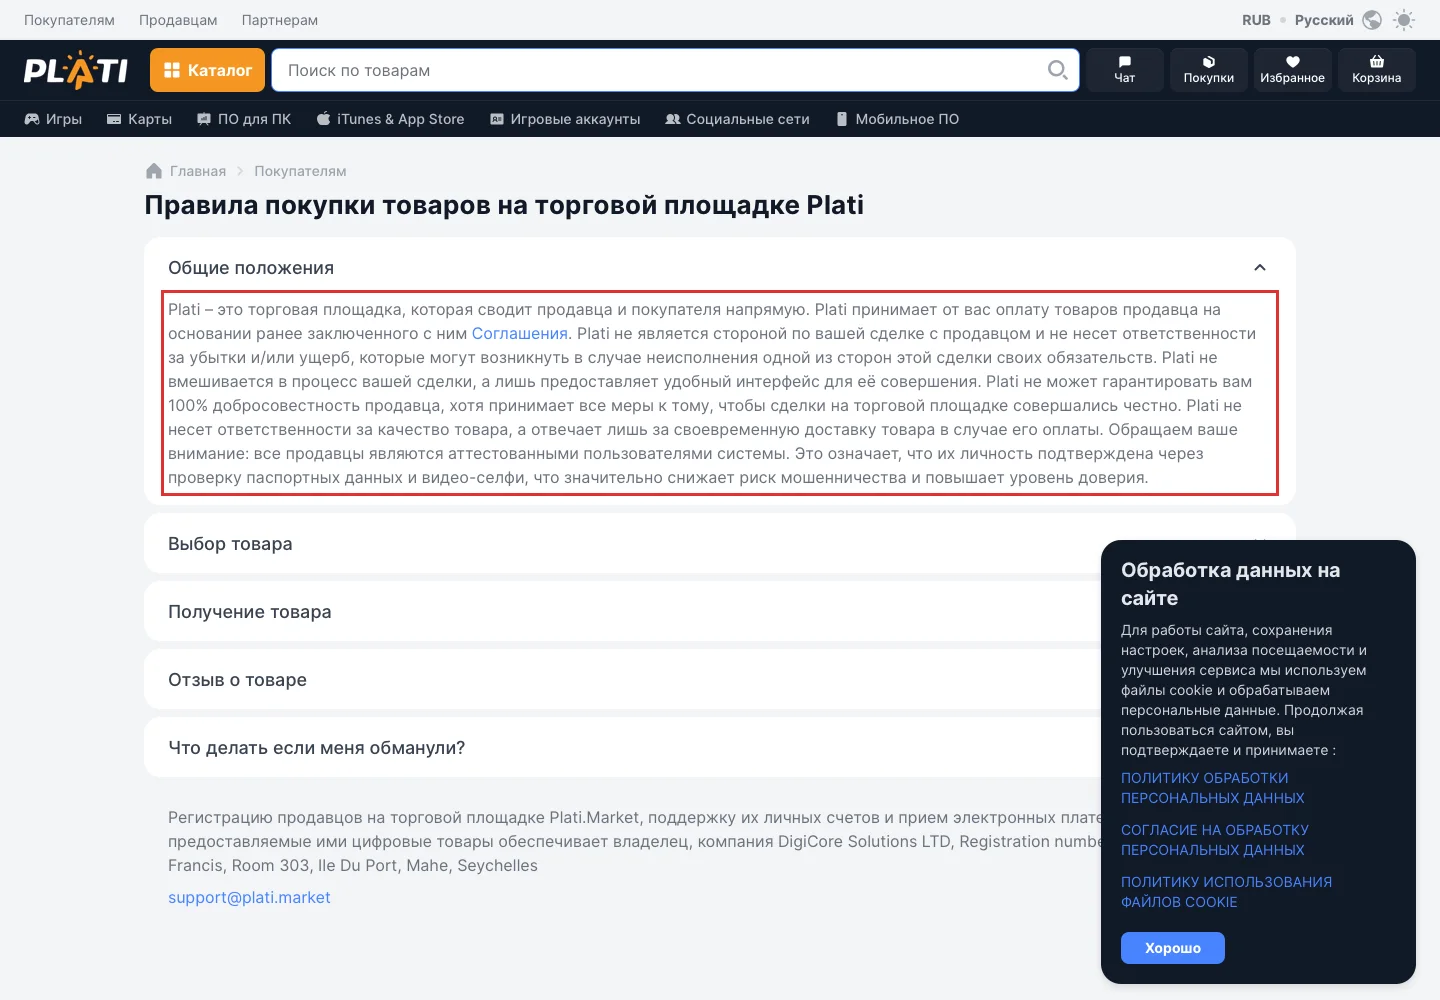Image resolution: width=1440 pixels, height=1000 pixels.
Task: Open Покупки in the header
Action: pyautogui.click(x=1208, y=70)
